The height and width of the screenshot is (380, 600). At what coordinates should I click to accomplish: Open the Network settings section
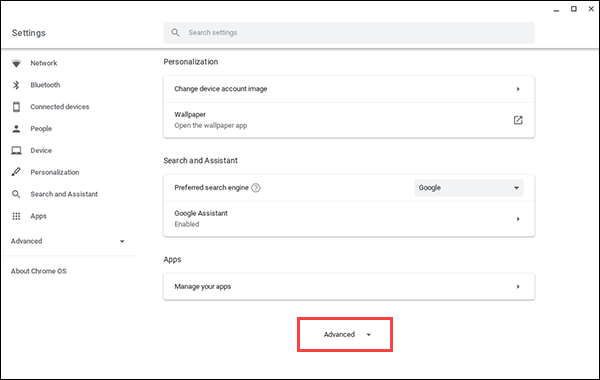point(44,63)
